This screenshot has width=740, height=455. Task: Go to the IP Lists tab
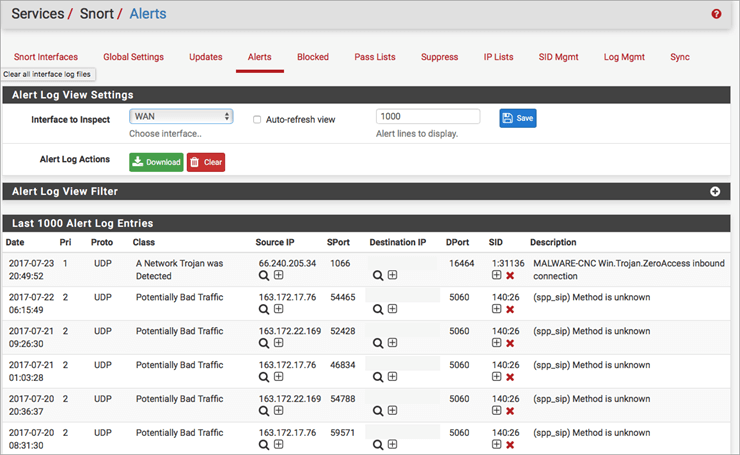coord(498,57)
